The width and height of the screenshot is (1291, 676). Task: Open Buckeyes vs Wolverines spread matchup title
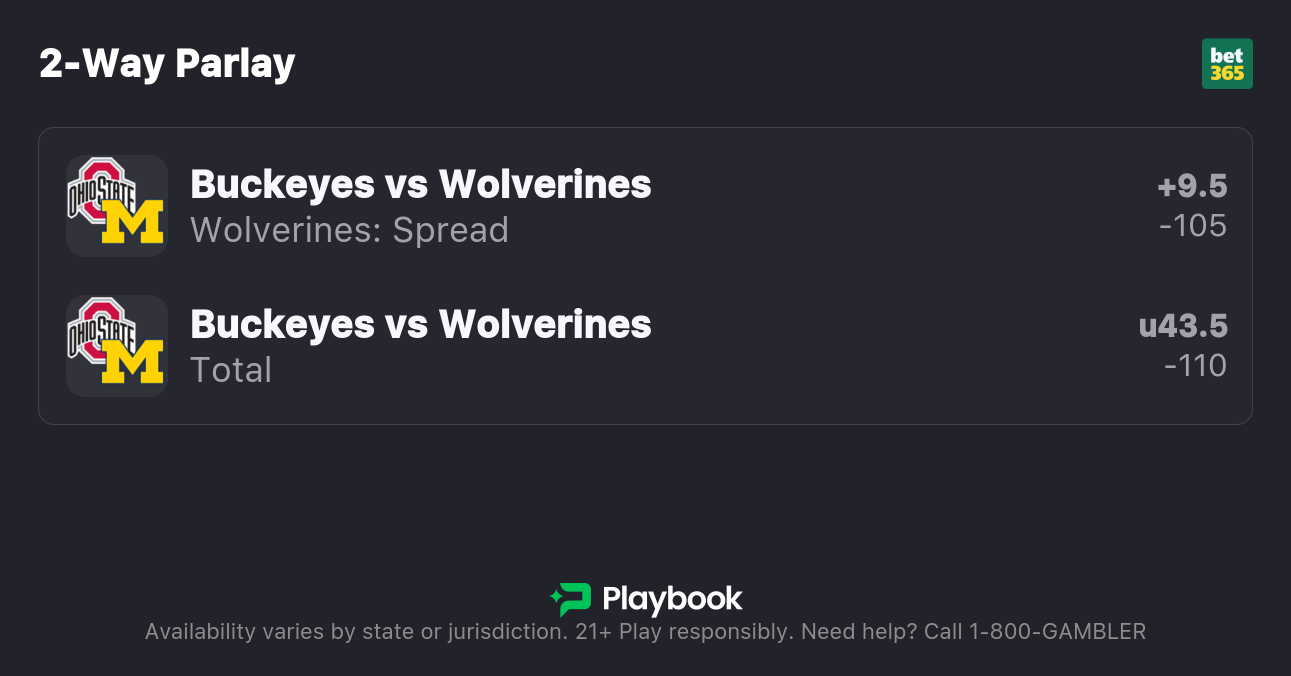pyautogui.click(x=420, y=184)
